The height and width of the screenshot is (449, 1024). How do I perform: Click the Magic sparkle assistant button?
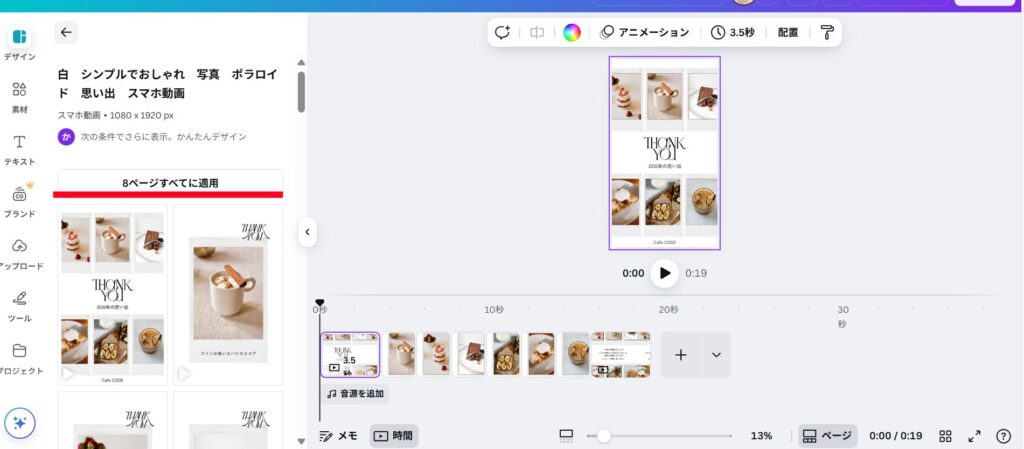pyautogui.click(x=20, y=424)
